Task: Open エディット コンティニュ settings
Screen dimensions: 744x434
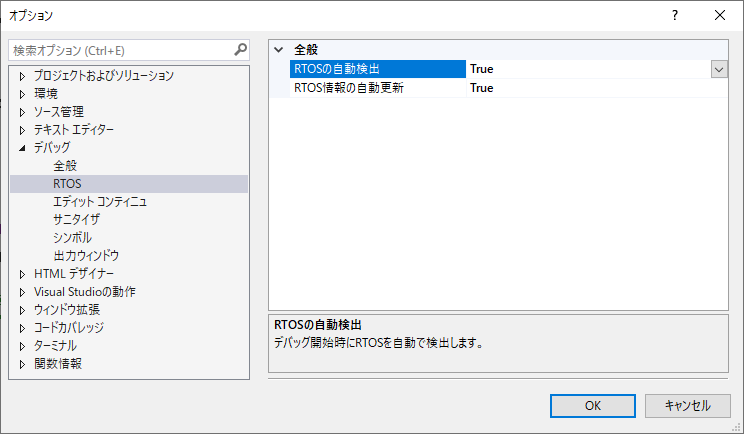Action: pos(100,202)
